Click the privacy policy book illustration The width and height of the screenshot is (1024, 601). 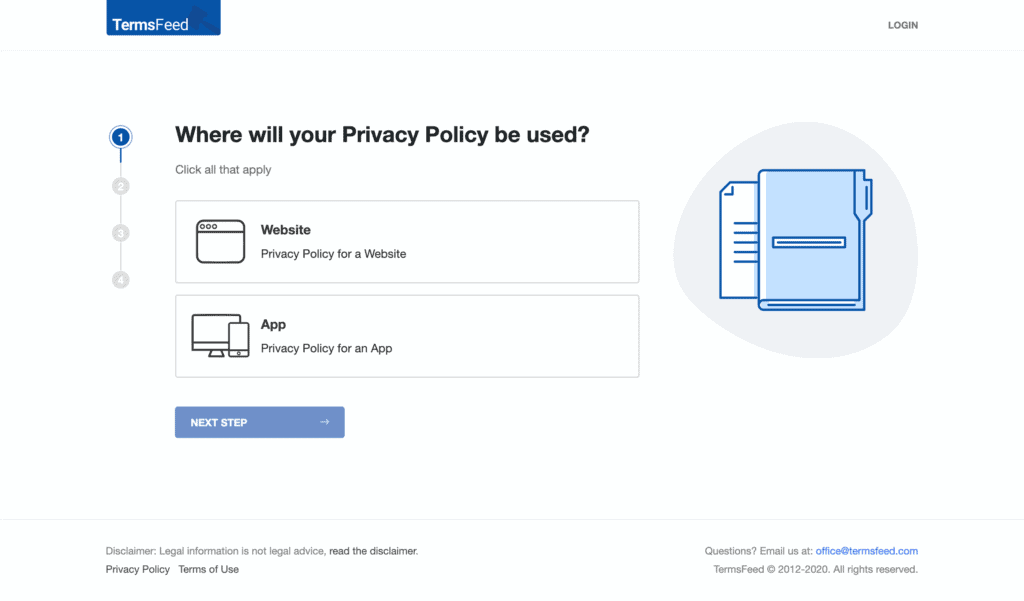[x=796, y=240]
